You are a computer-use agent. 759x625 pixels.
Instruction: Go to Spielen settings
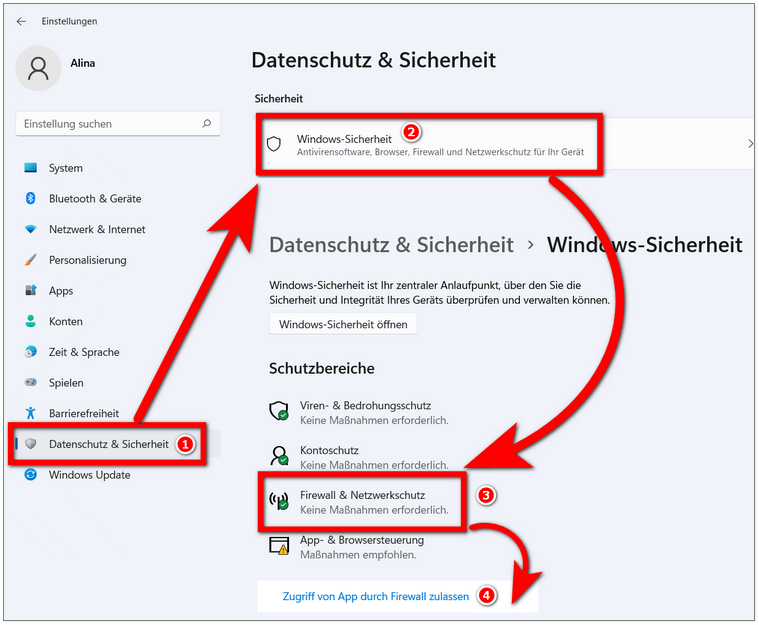click(66, 382)
